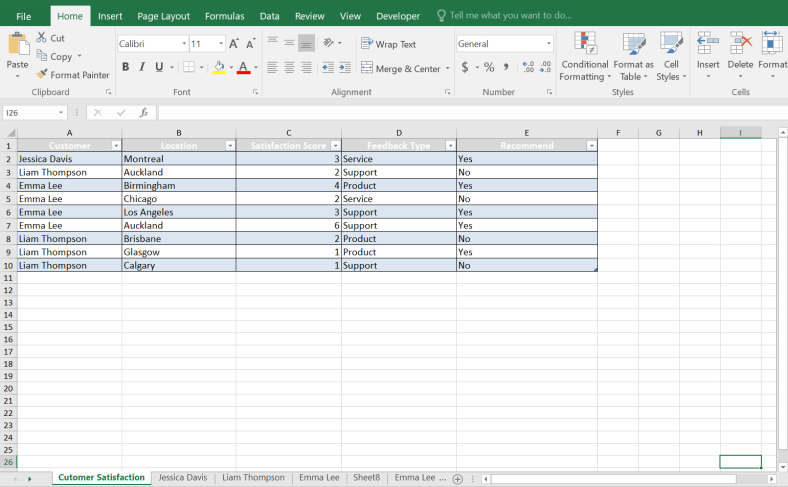Click the Name Box showing I26
788x487 pixels.
(x=30, y=113)
